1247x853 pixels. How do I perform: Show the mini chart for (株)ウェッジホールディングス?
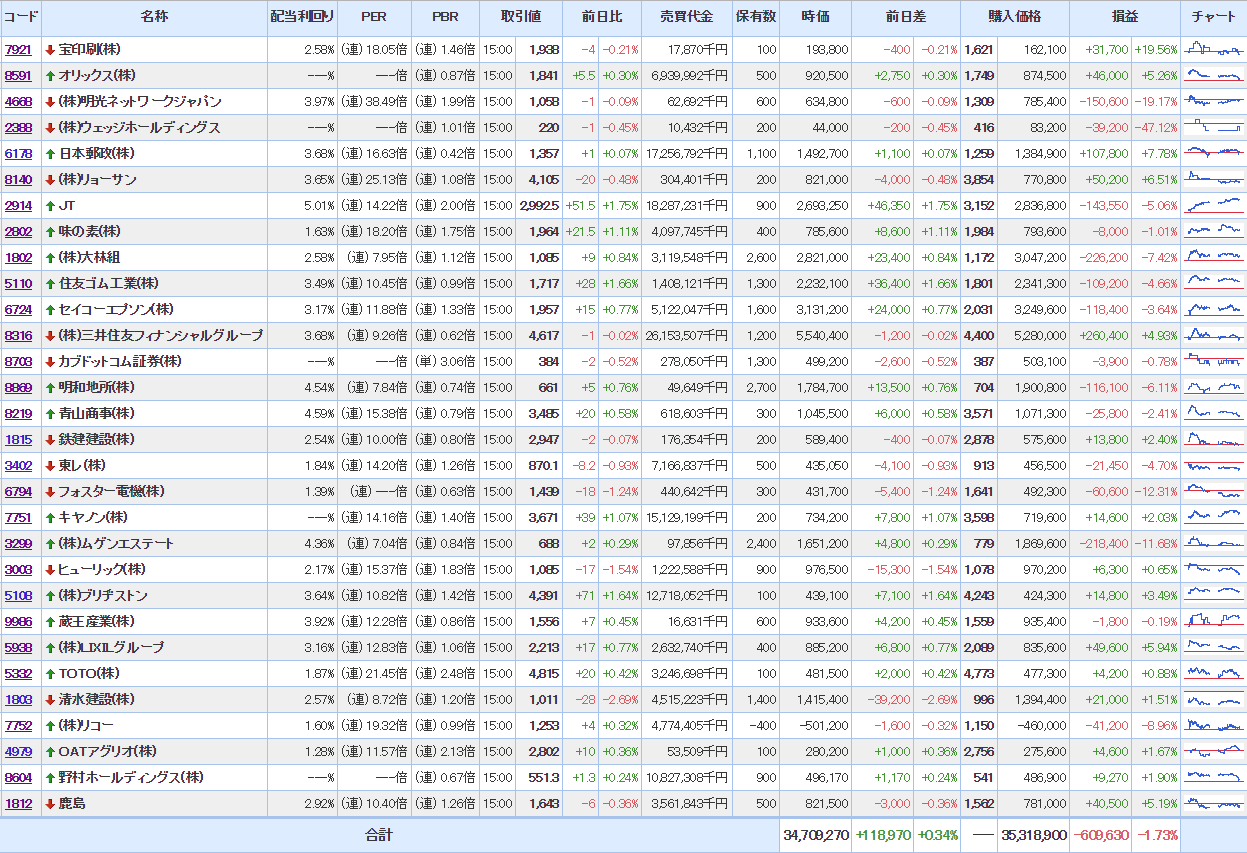coord(1213,127)
